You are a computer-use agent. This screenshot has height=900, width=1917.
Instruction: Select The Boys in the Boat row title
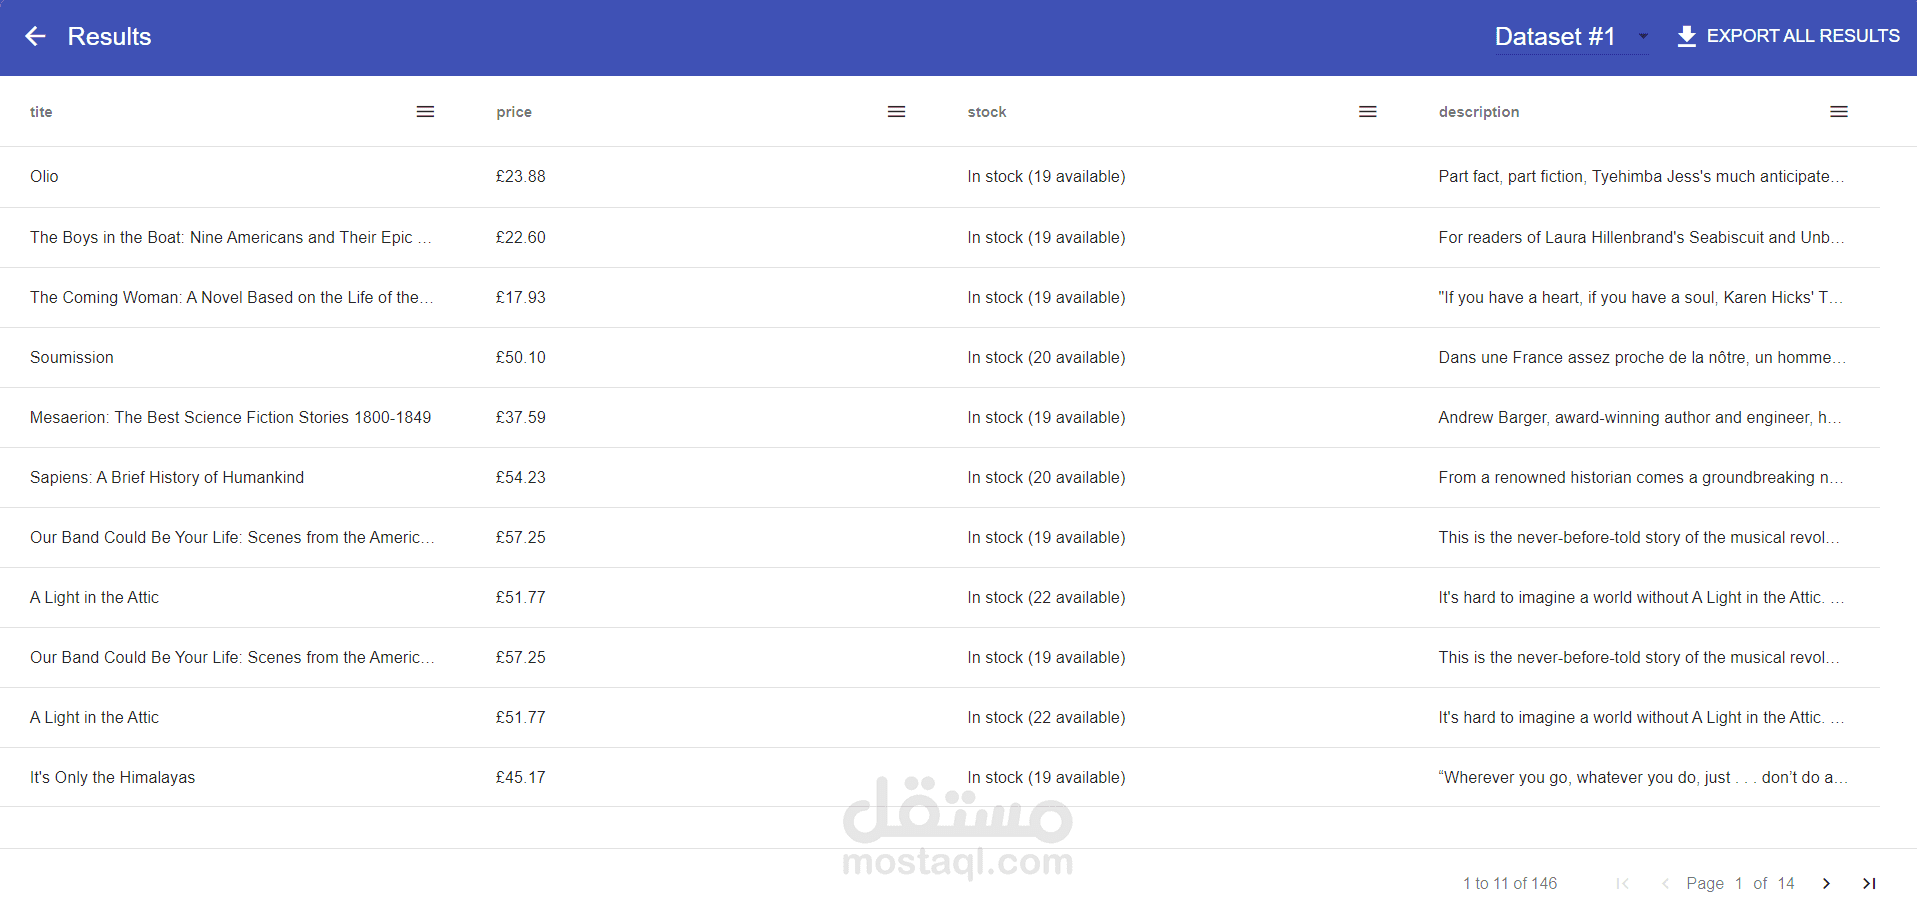pyautogui.click(x=231, y=237)
